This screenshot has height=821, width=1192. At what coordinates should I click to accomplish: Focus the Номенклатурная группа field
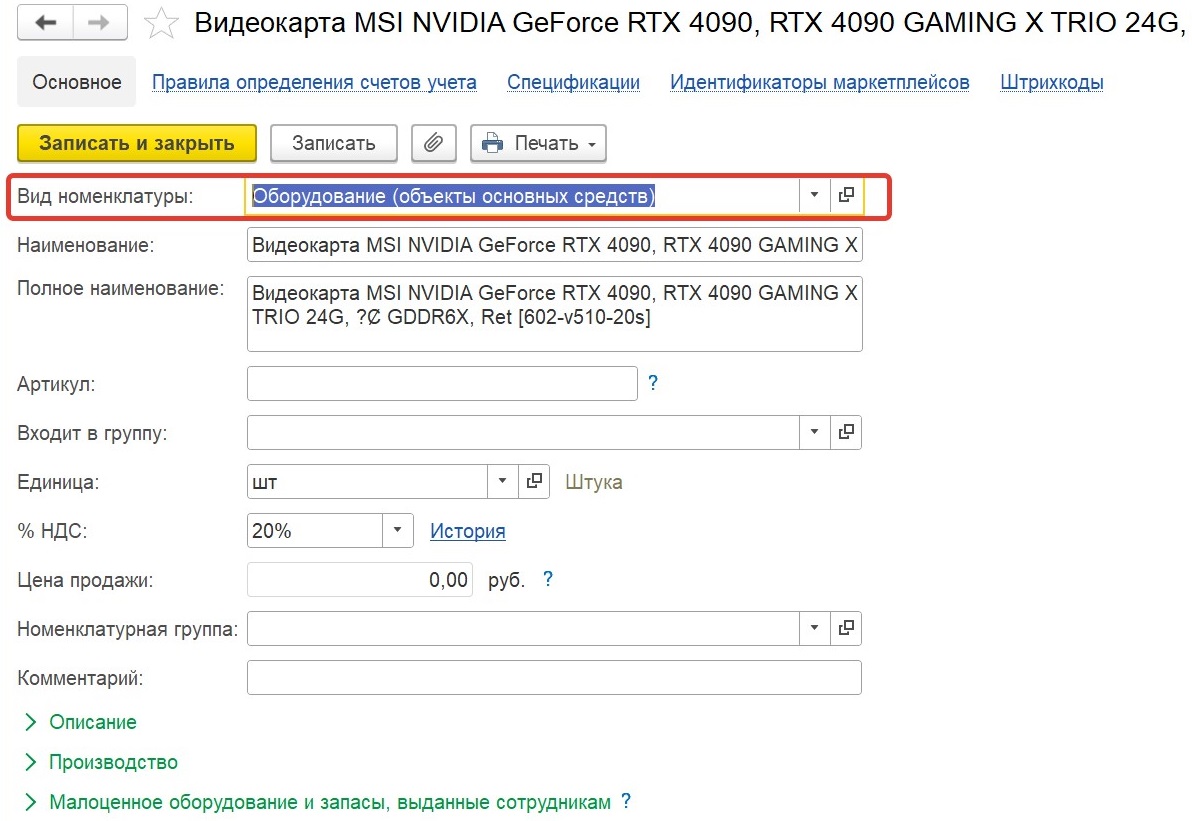pos(523,629)
